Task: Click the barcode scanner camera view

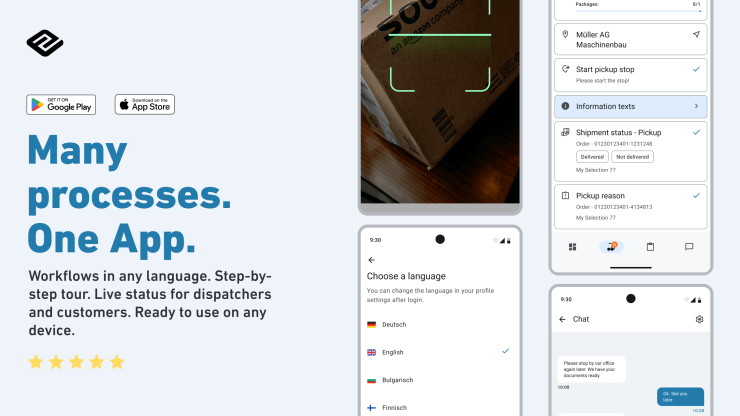Action: 440,102
